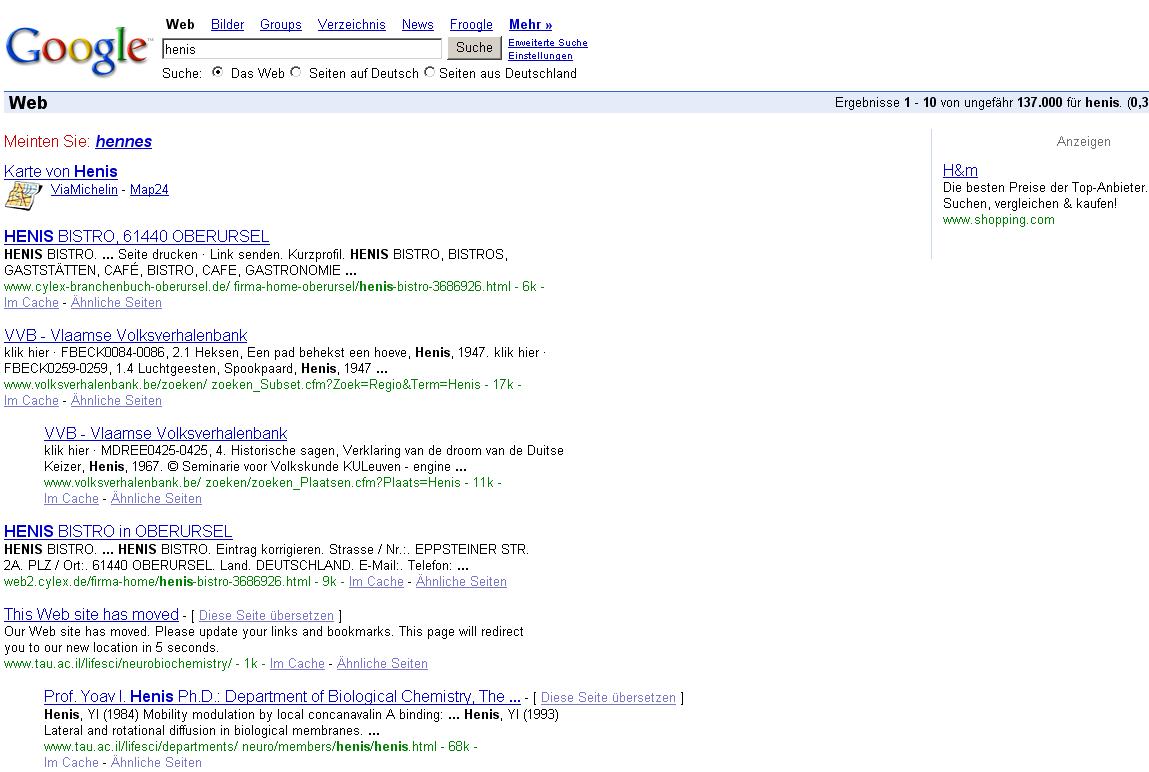Open the H&m sponsored ad link

(x=960, y=170)
